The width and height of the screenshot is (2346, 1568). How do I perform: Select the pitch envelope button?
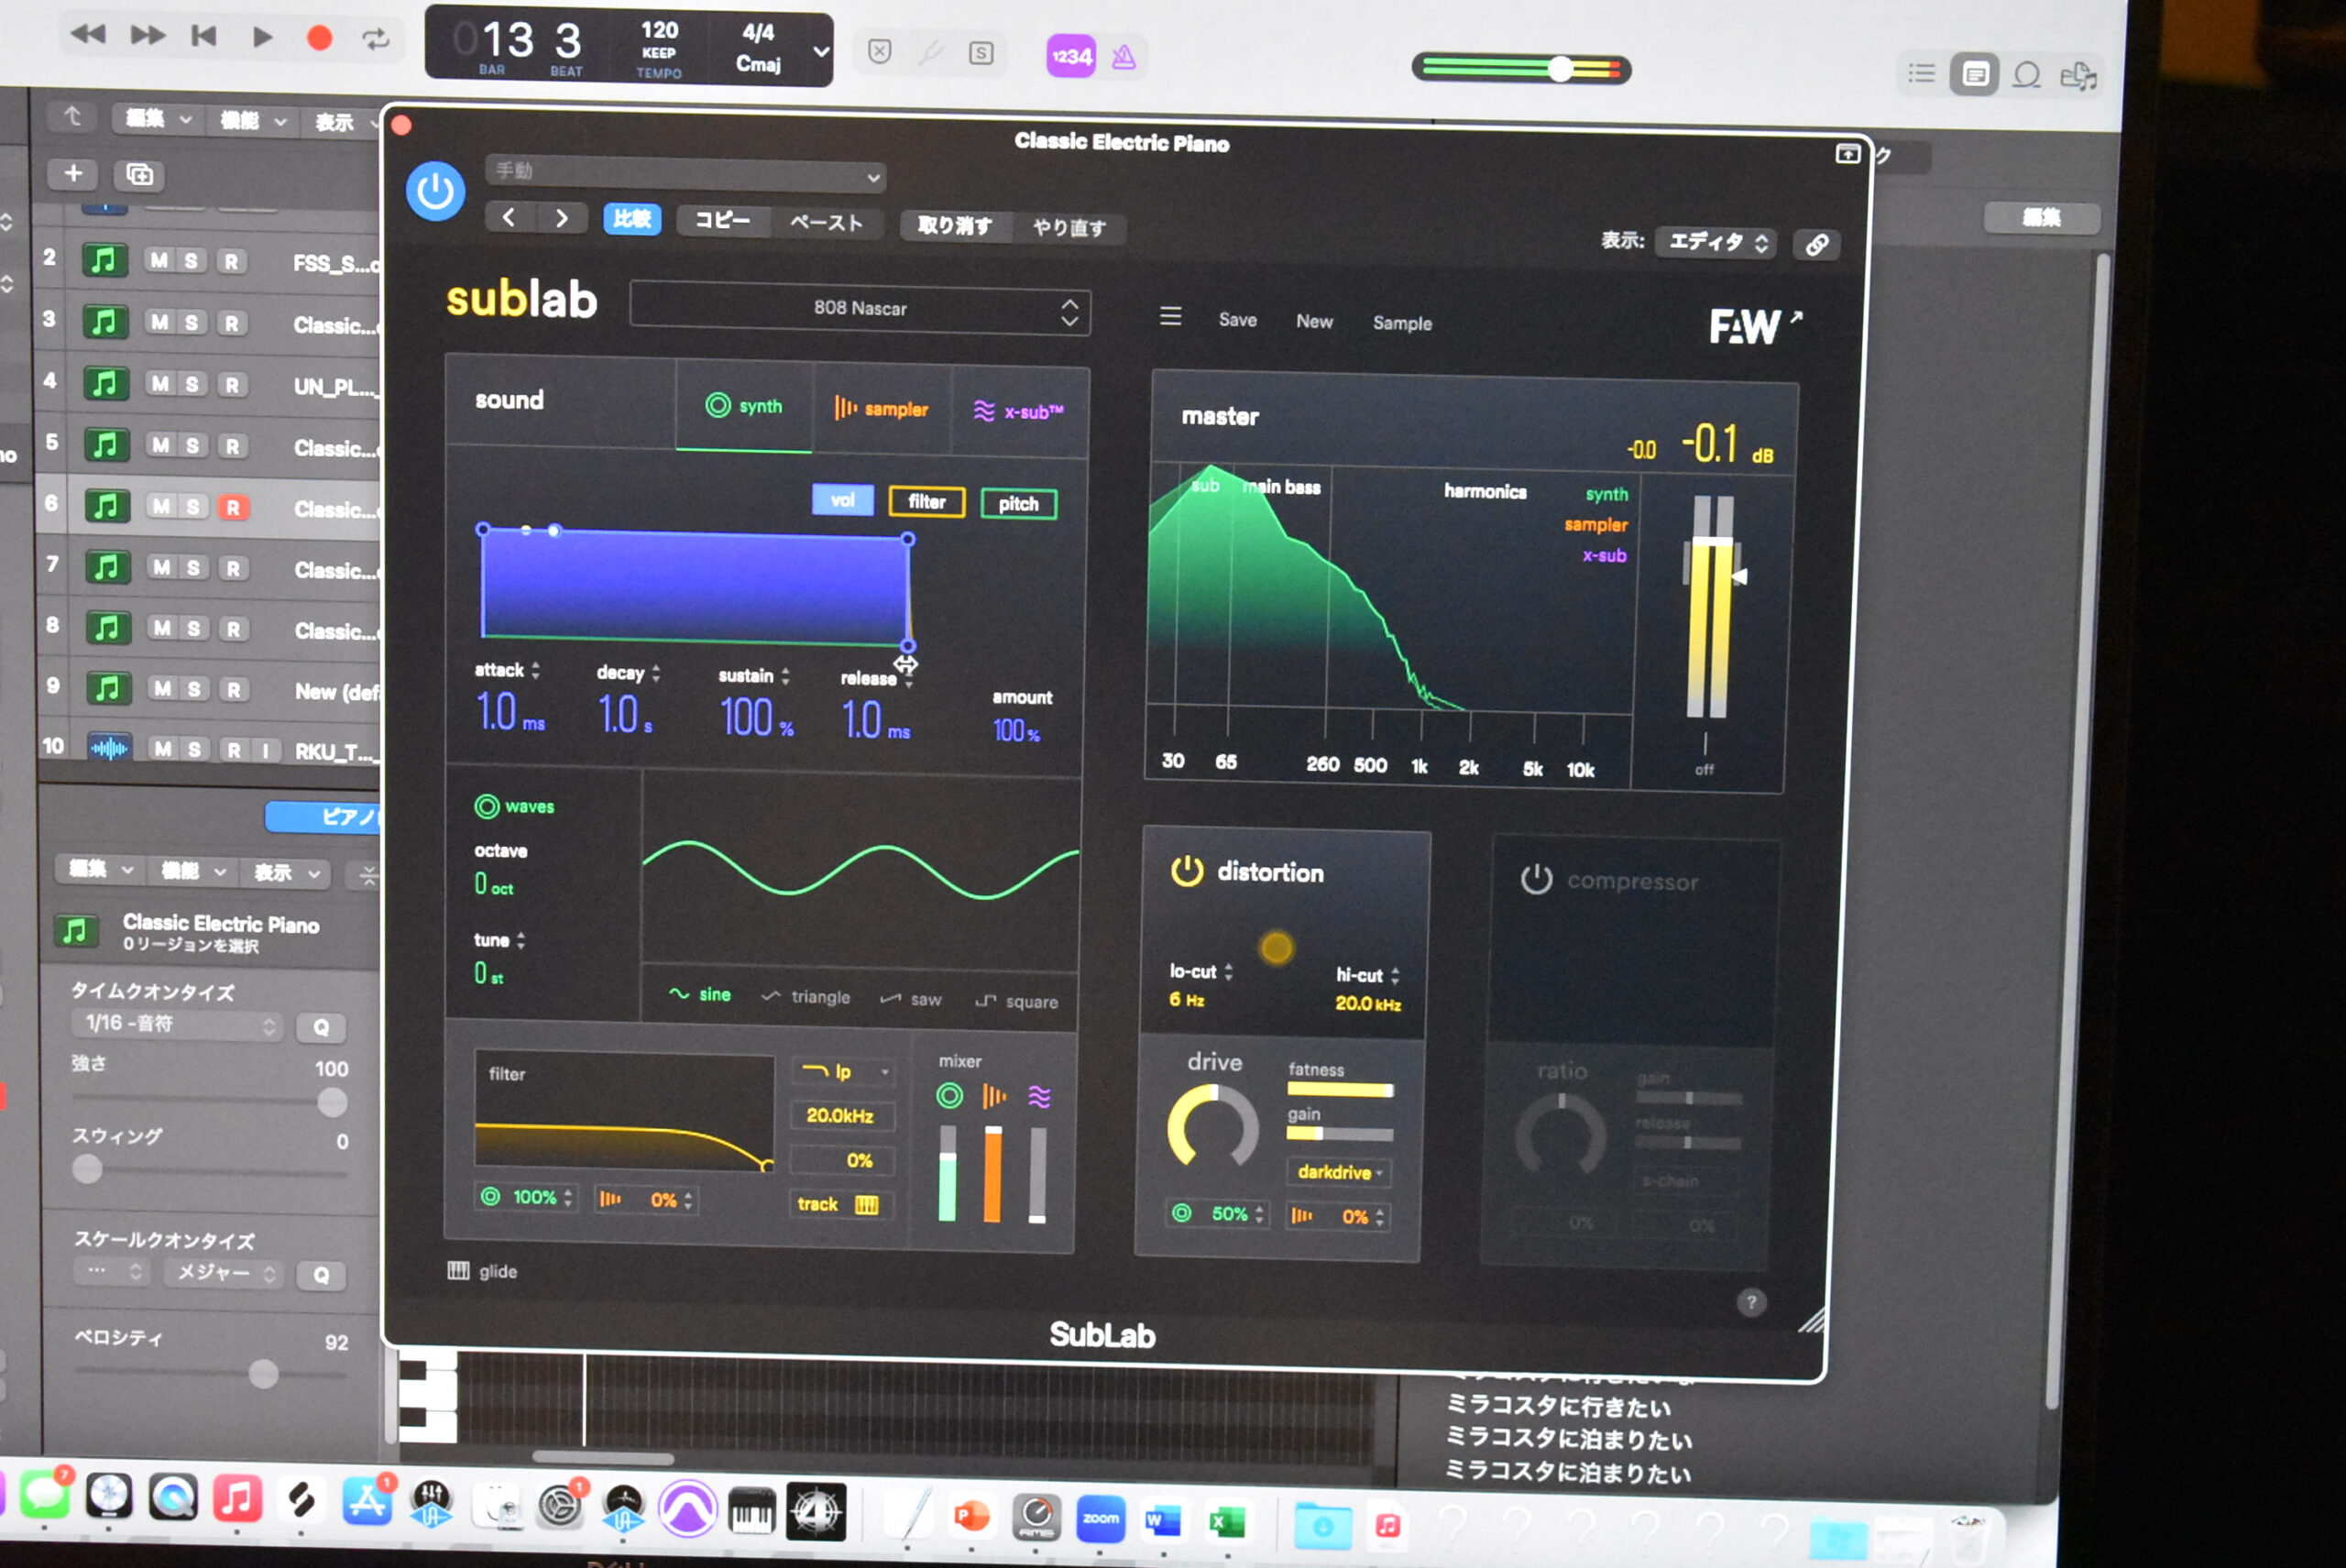click(x=1018, y=504)
